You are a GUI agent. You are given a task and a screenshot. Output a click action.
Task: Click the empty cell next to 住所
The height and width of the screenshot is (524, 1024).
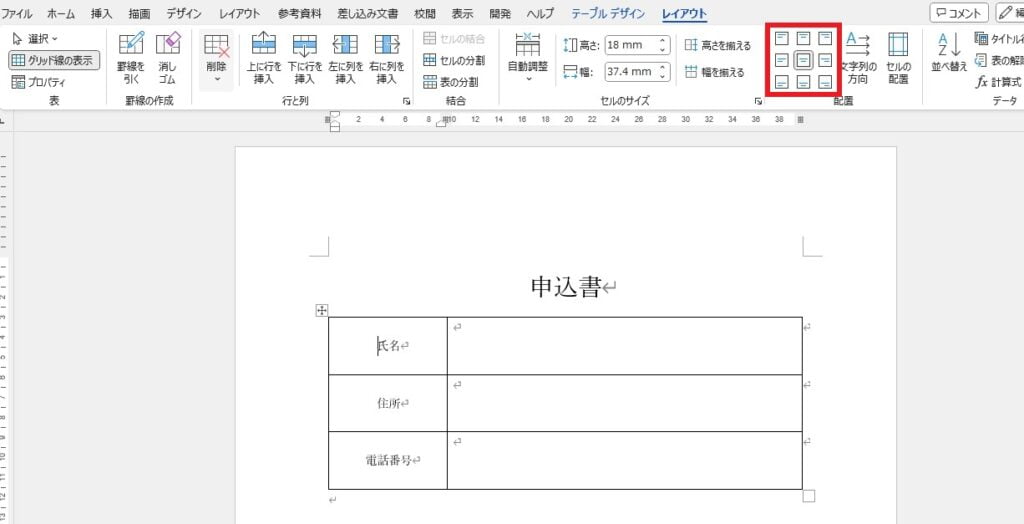point(625,403)
